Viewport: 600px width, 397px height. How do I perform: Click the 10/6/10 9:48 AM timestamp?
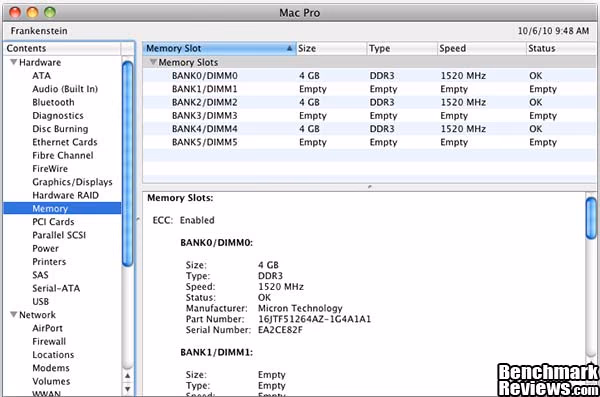click(x=553, y=31)
